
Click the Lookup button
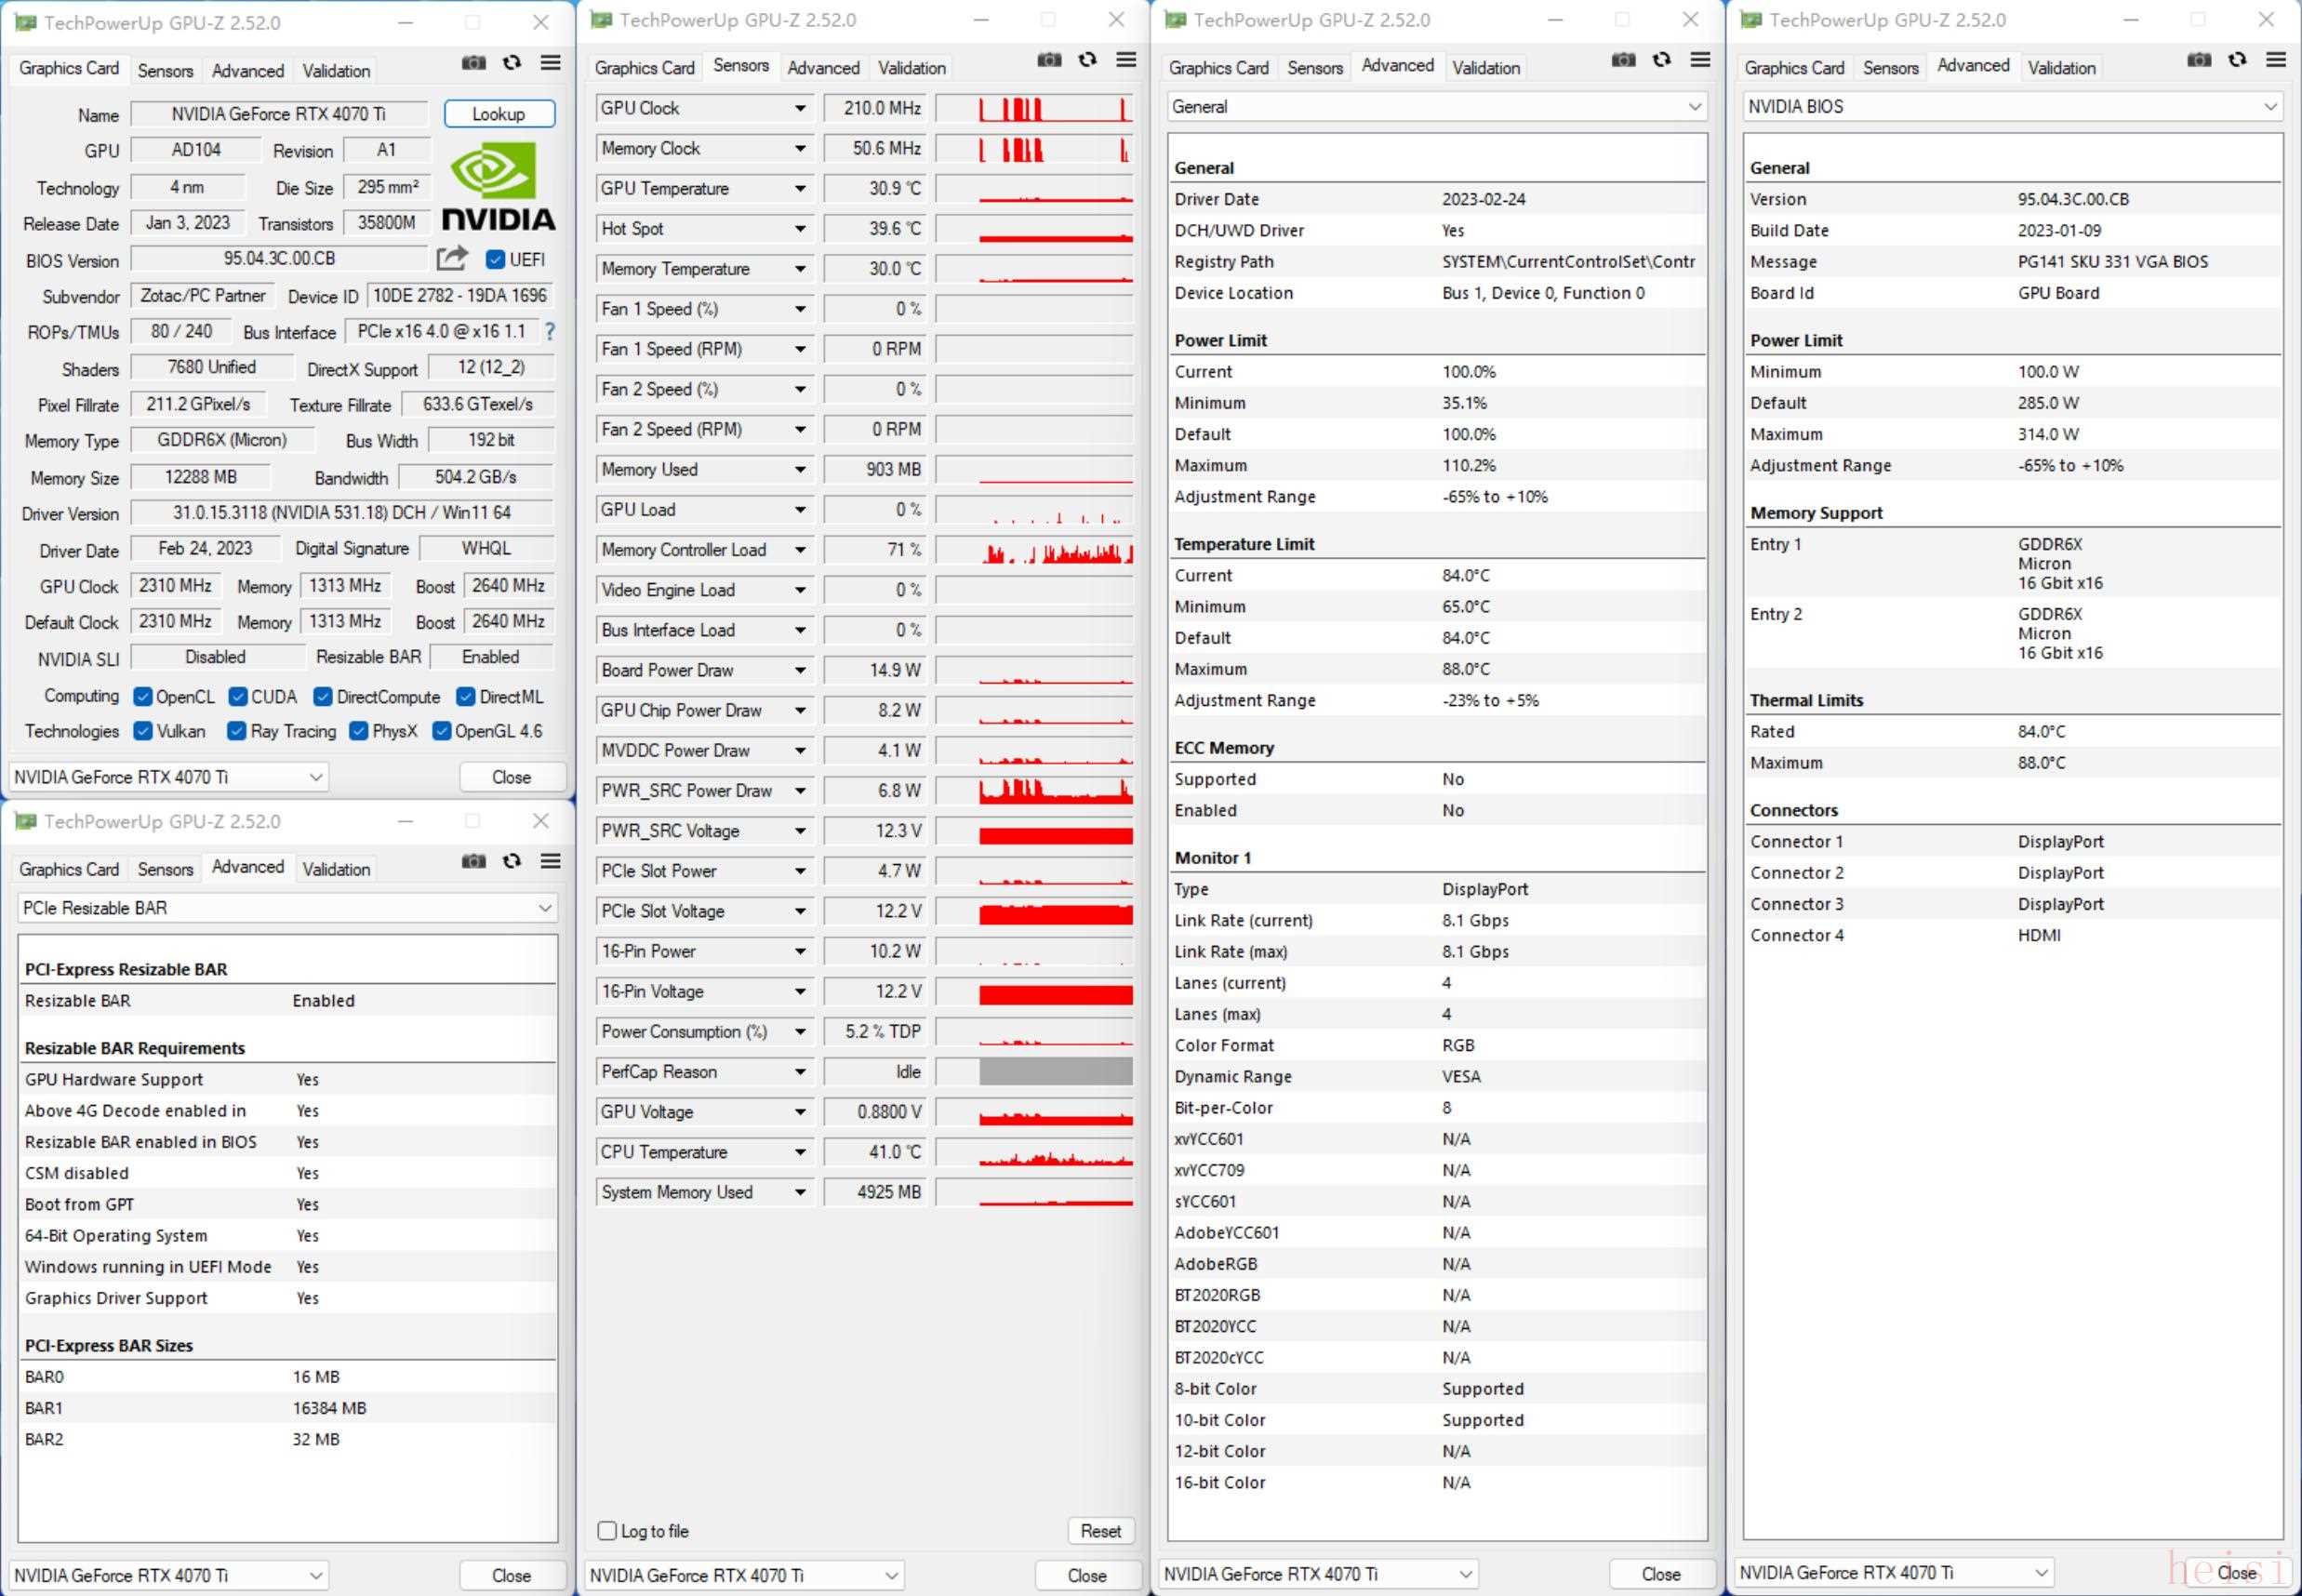pyautogui.click(x=499, y=114)
